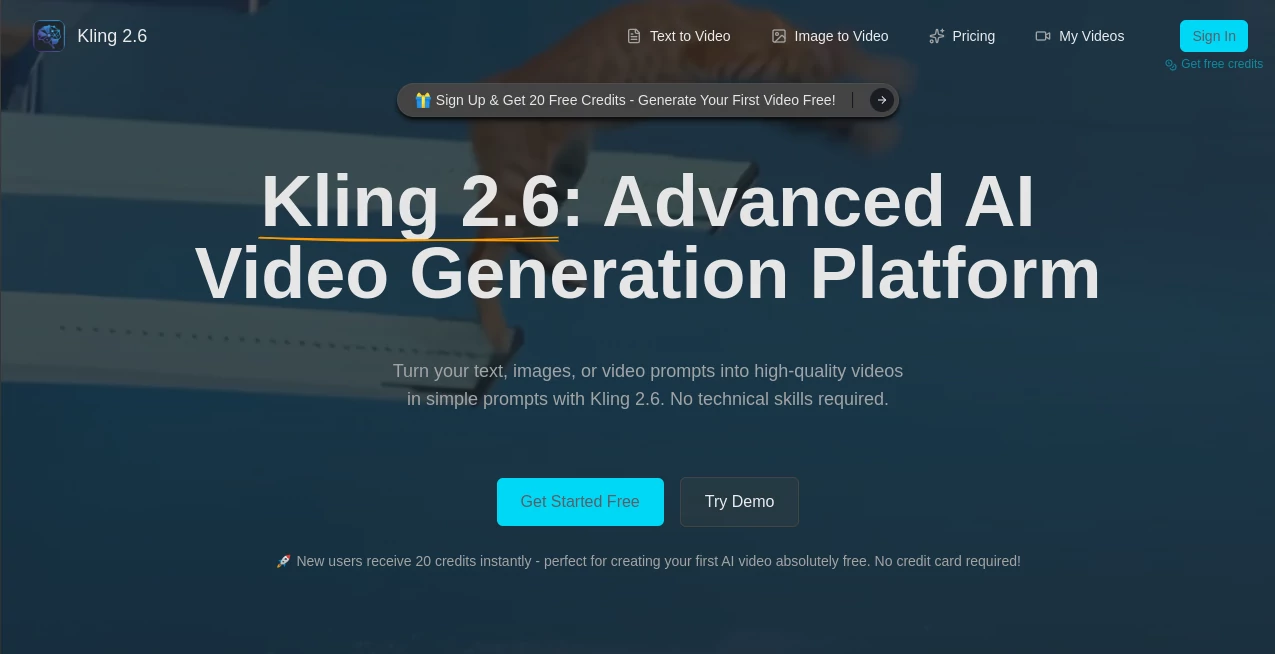The width and height of the screenshot is (1275, 654).
Task: Click the 'New users receive 20 credits' note
Action: pyautogui.click(x=648, y=561)
